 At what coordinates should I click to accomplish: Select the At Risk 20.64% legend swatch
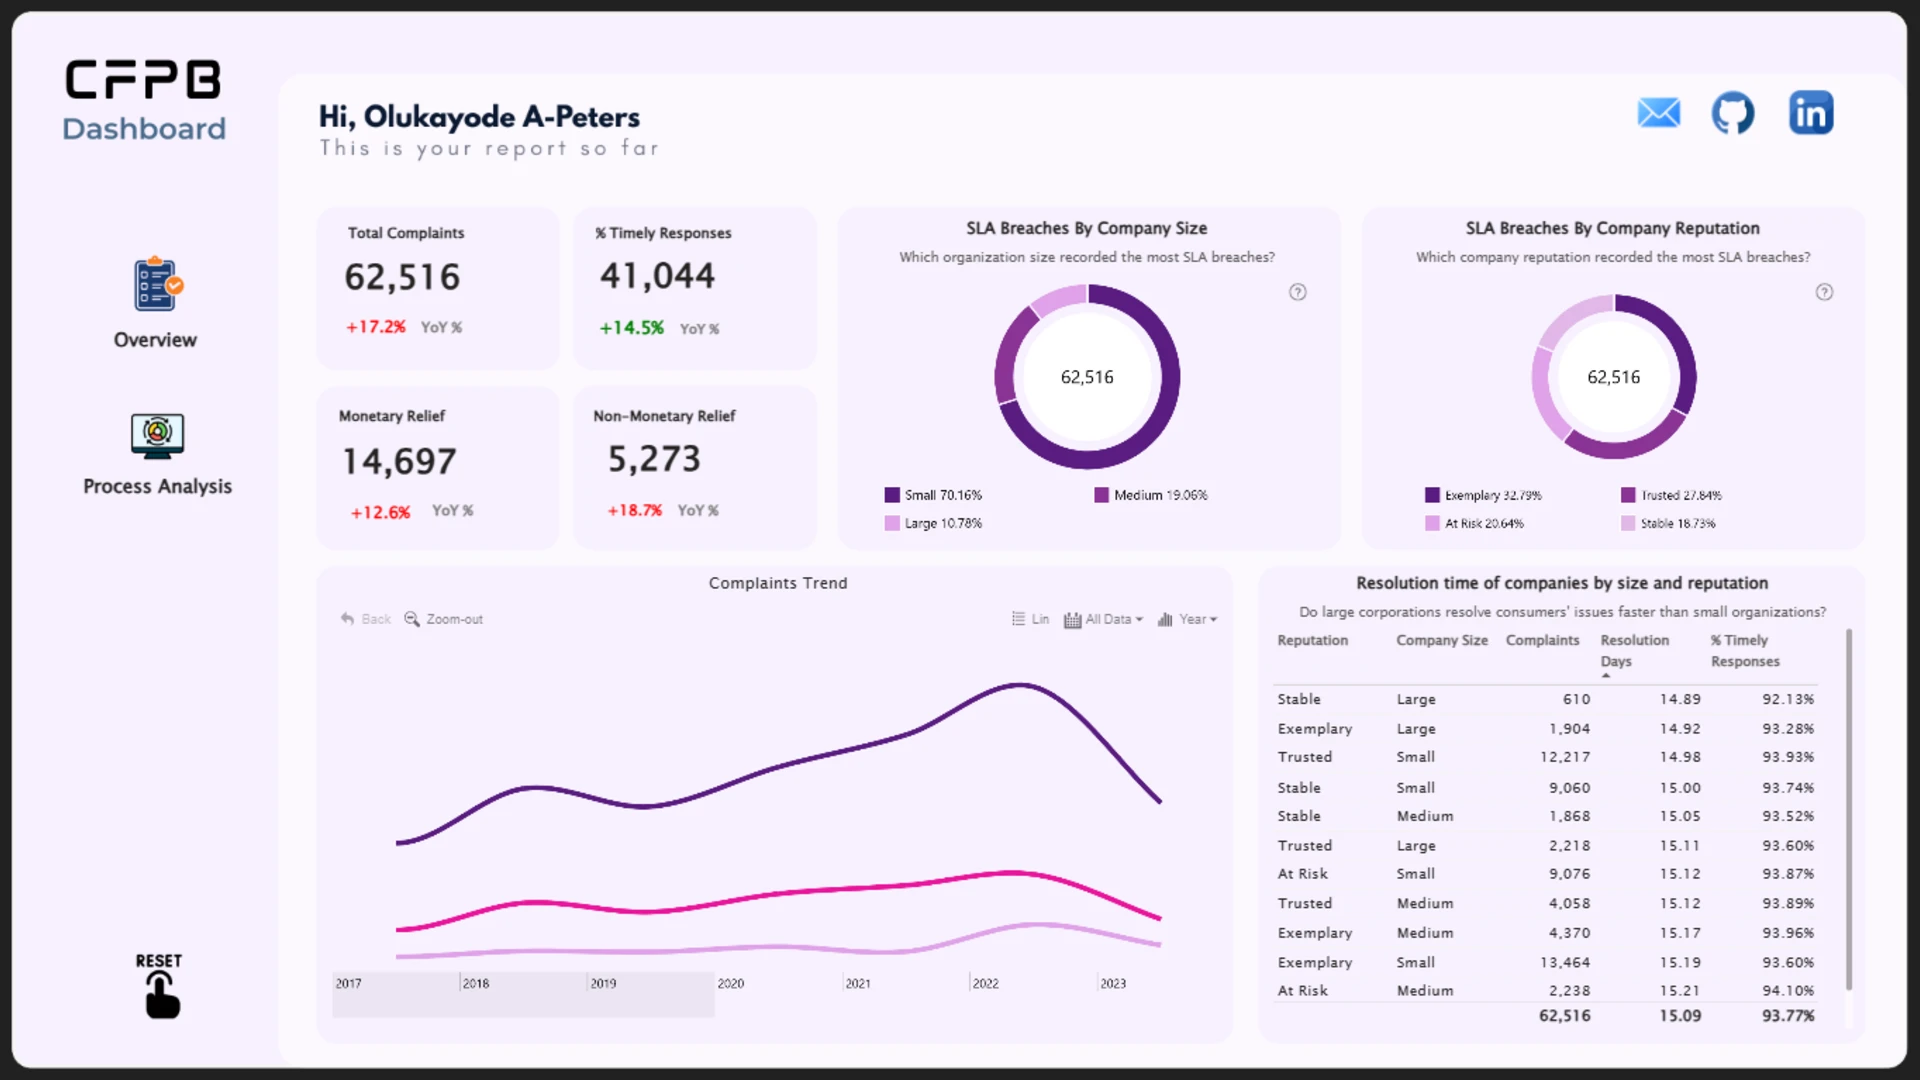[x=1432, y=523]
